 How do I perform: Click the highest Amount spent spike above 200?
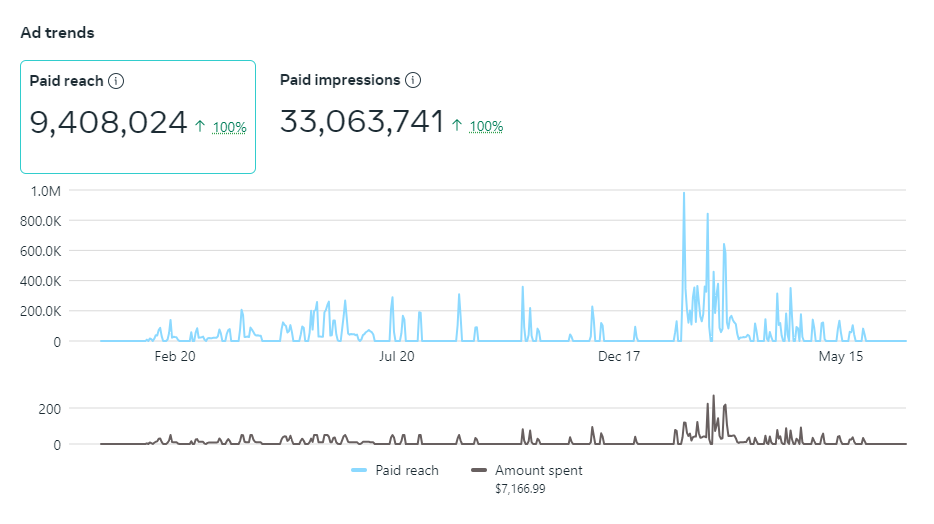(714, 397)
